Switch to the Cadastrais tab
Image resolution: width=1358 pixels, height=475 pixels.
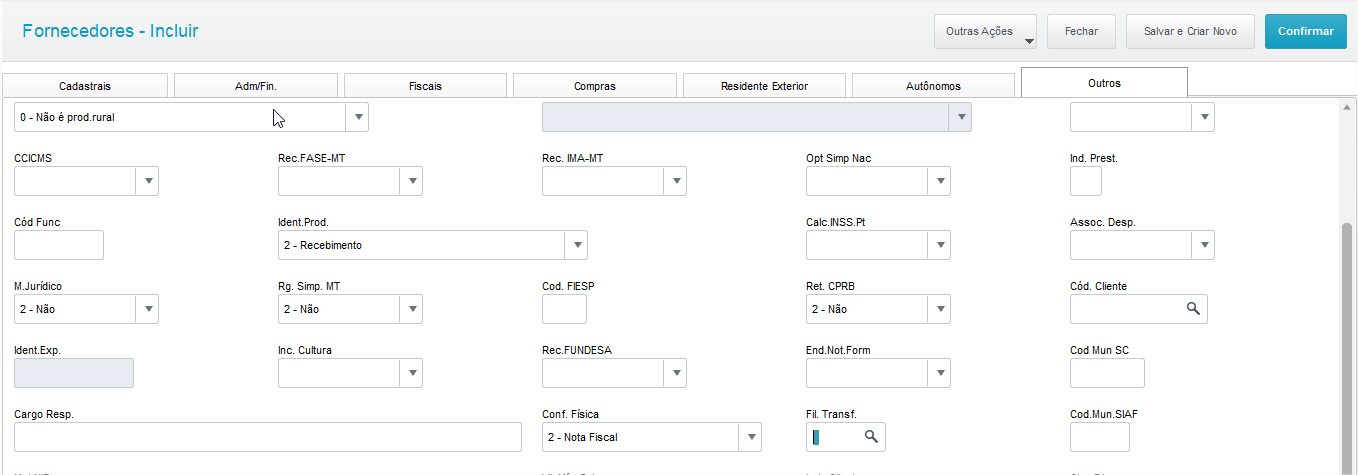pos(85,86)
